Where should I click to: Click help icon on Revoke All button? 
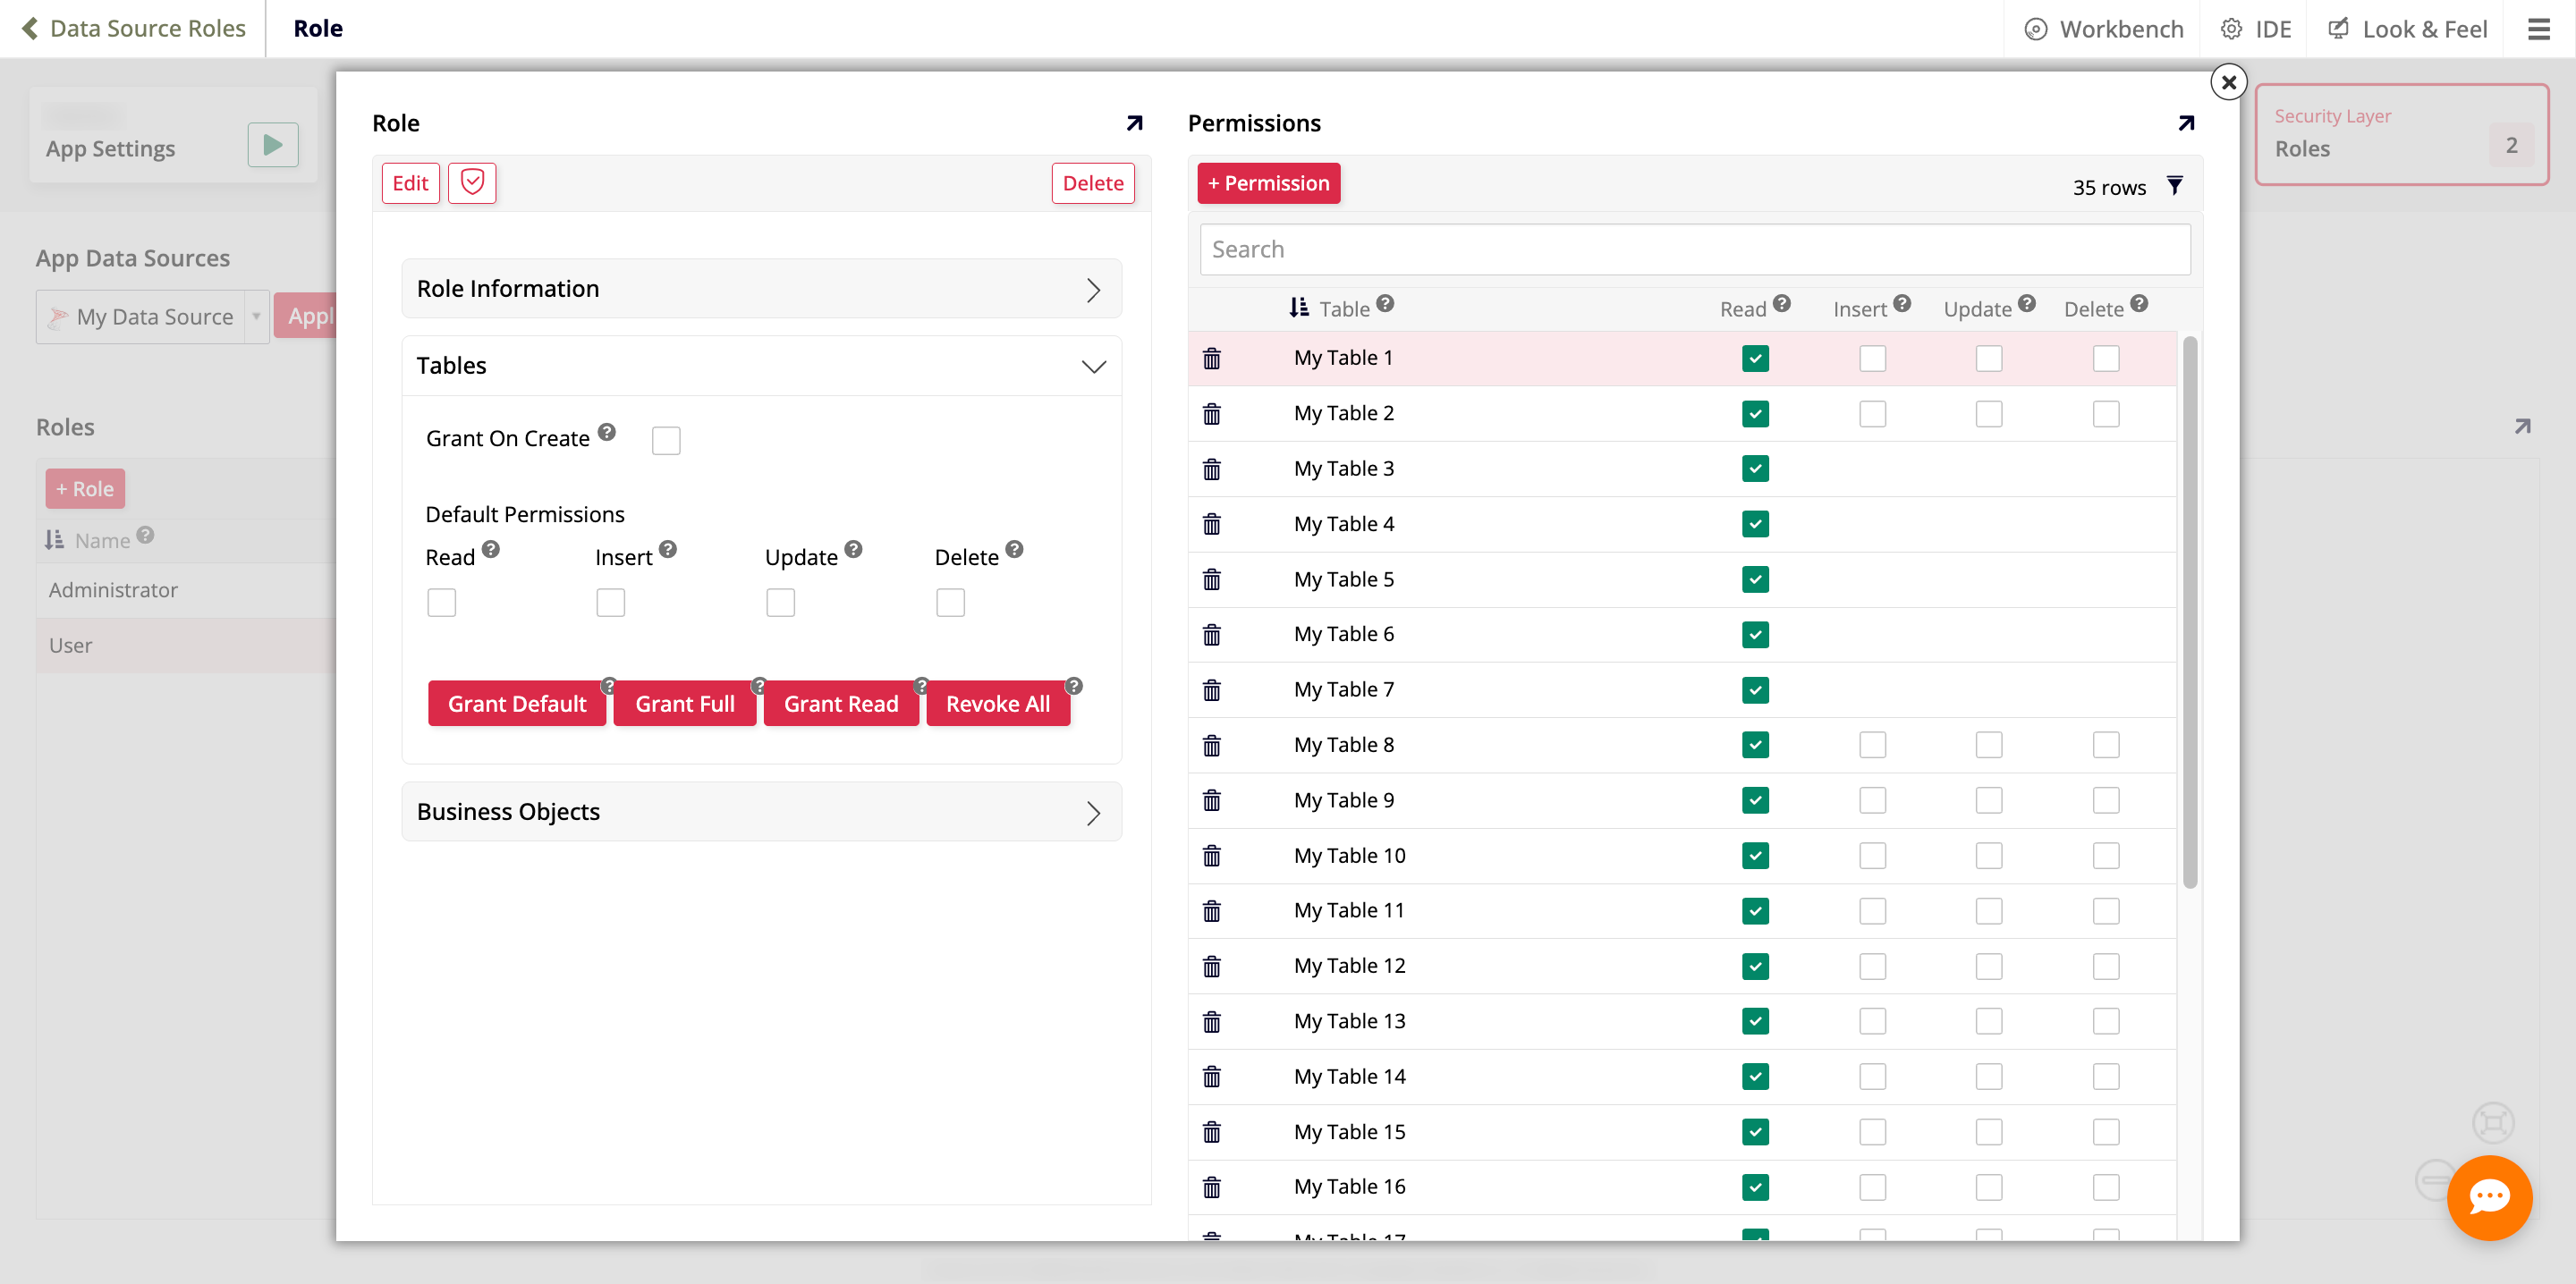coord(1074,686)
